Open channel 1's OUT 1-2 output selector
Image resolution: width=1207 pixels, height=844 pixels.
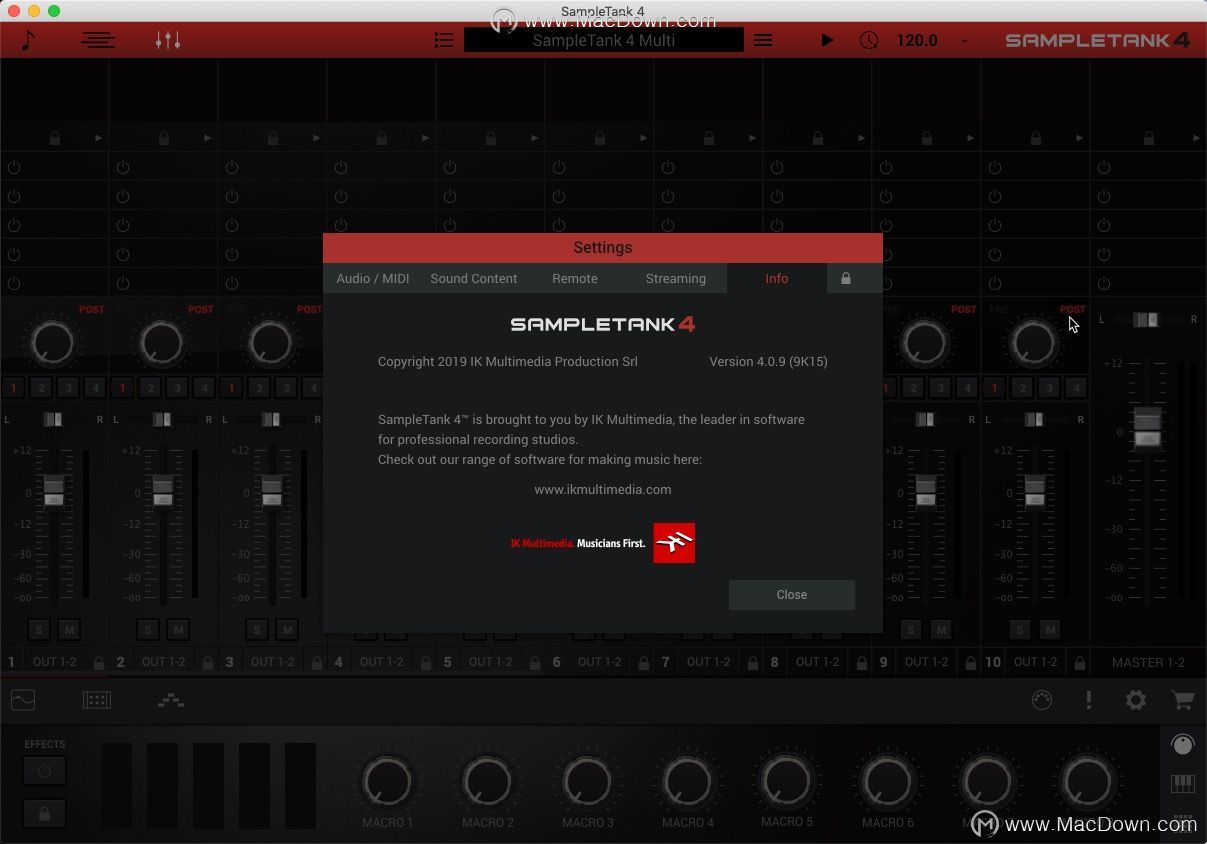pos(55,662)
